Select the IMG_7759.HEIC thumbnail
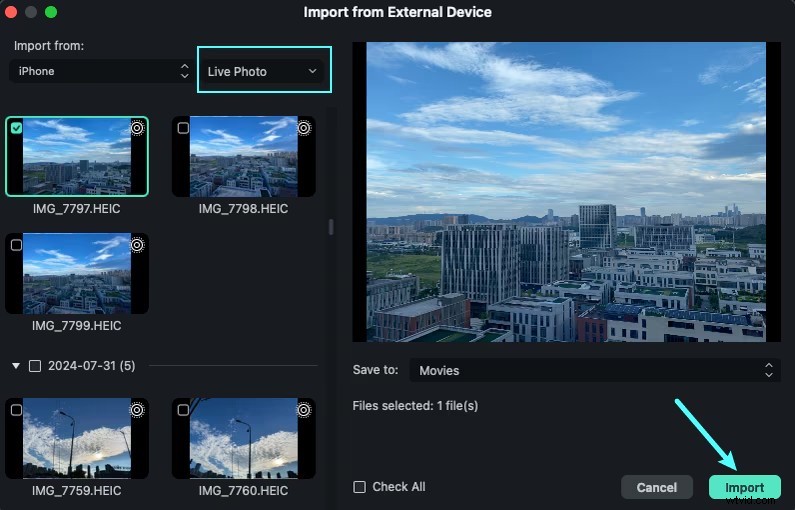 77,438
